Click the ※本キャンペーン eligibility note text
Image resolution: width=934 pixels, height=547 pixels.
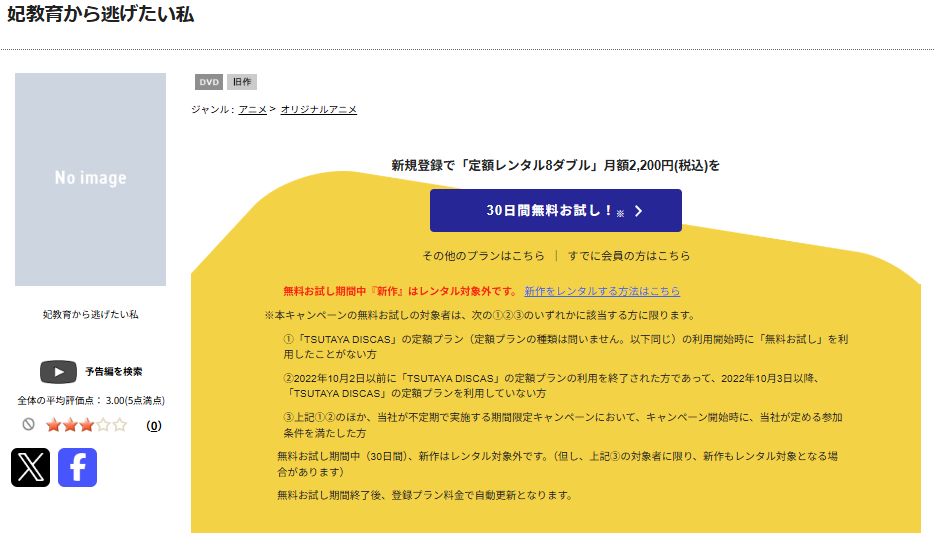tap(480, 315)
